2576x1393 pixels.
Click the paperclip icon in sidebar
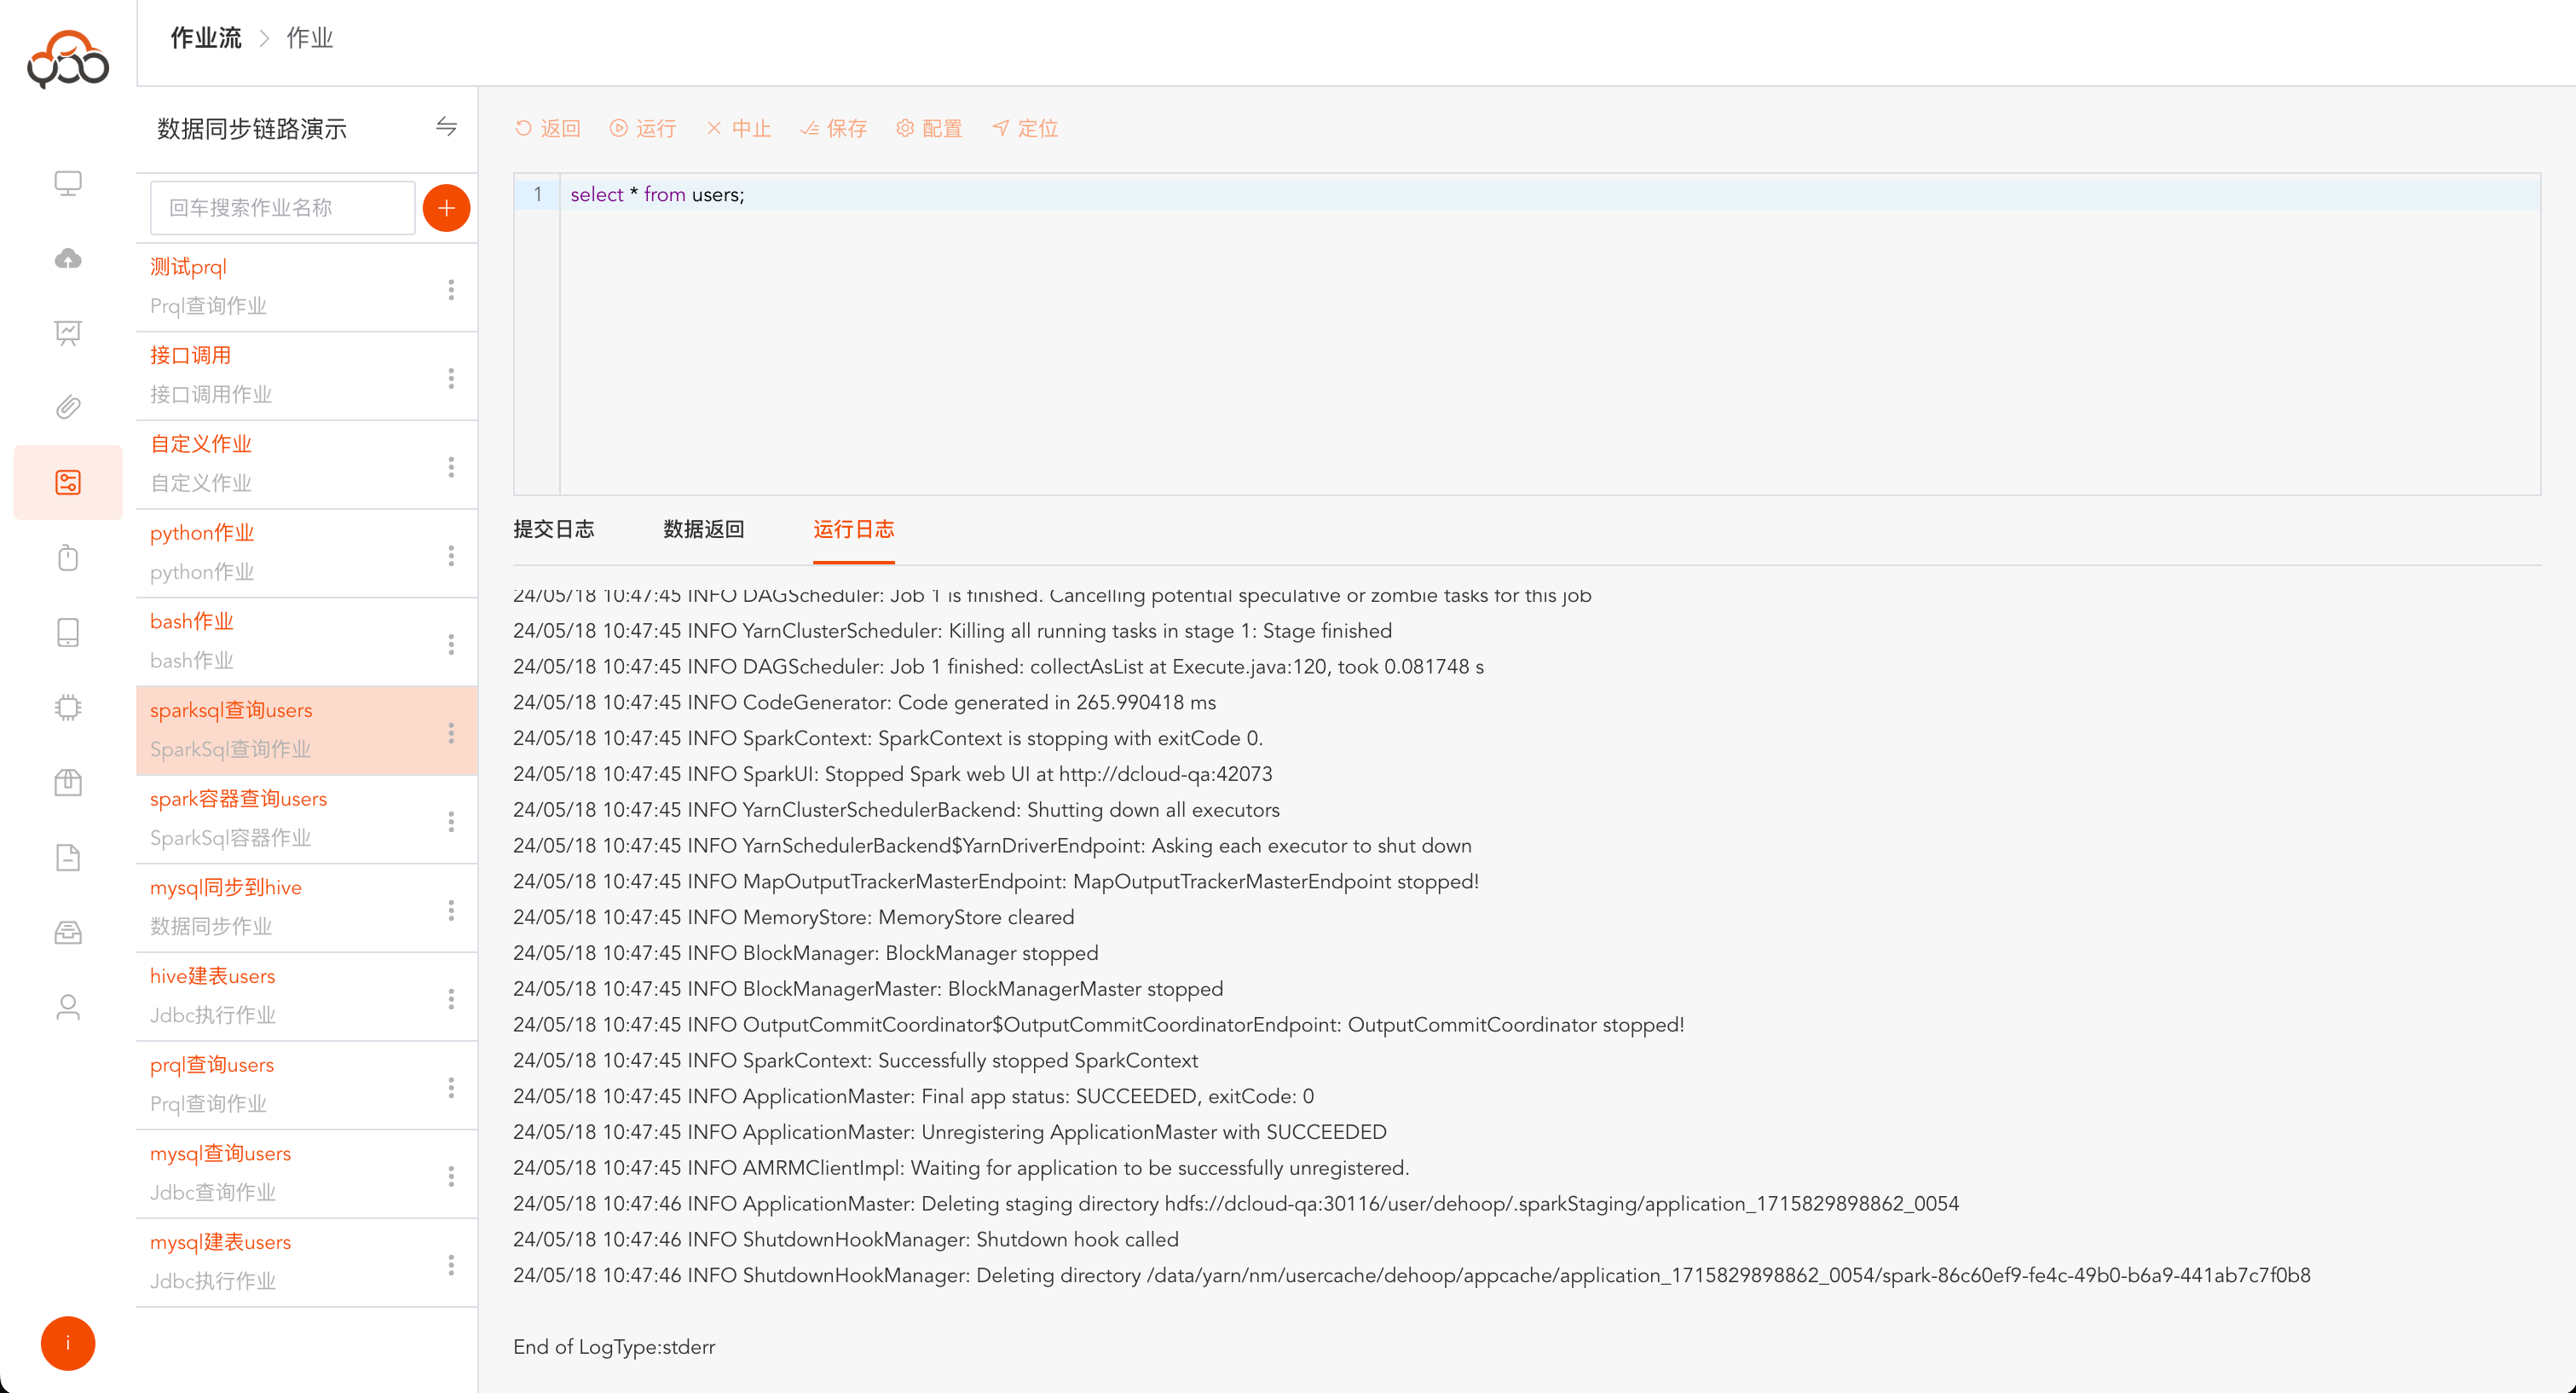68,407
